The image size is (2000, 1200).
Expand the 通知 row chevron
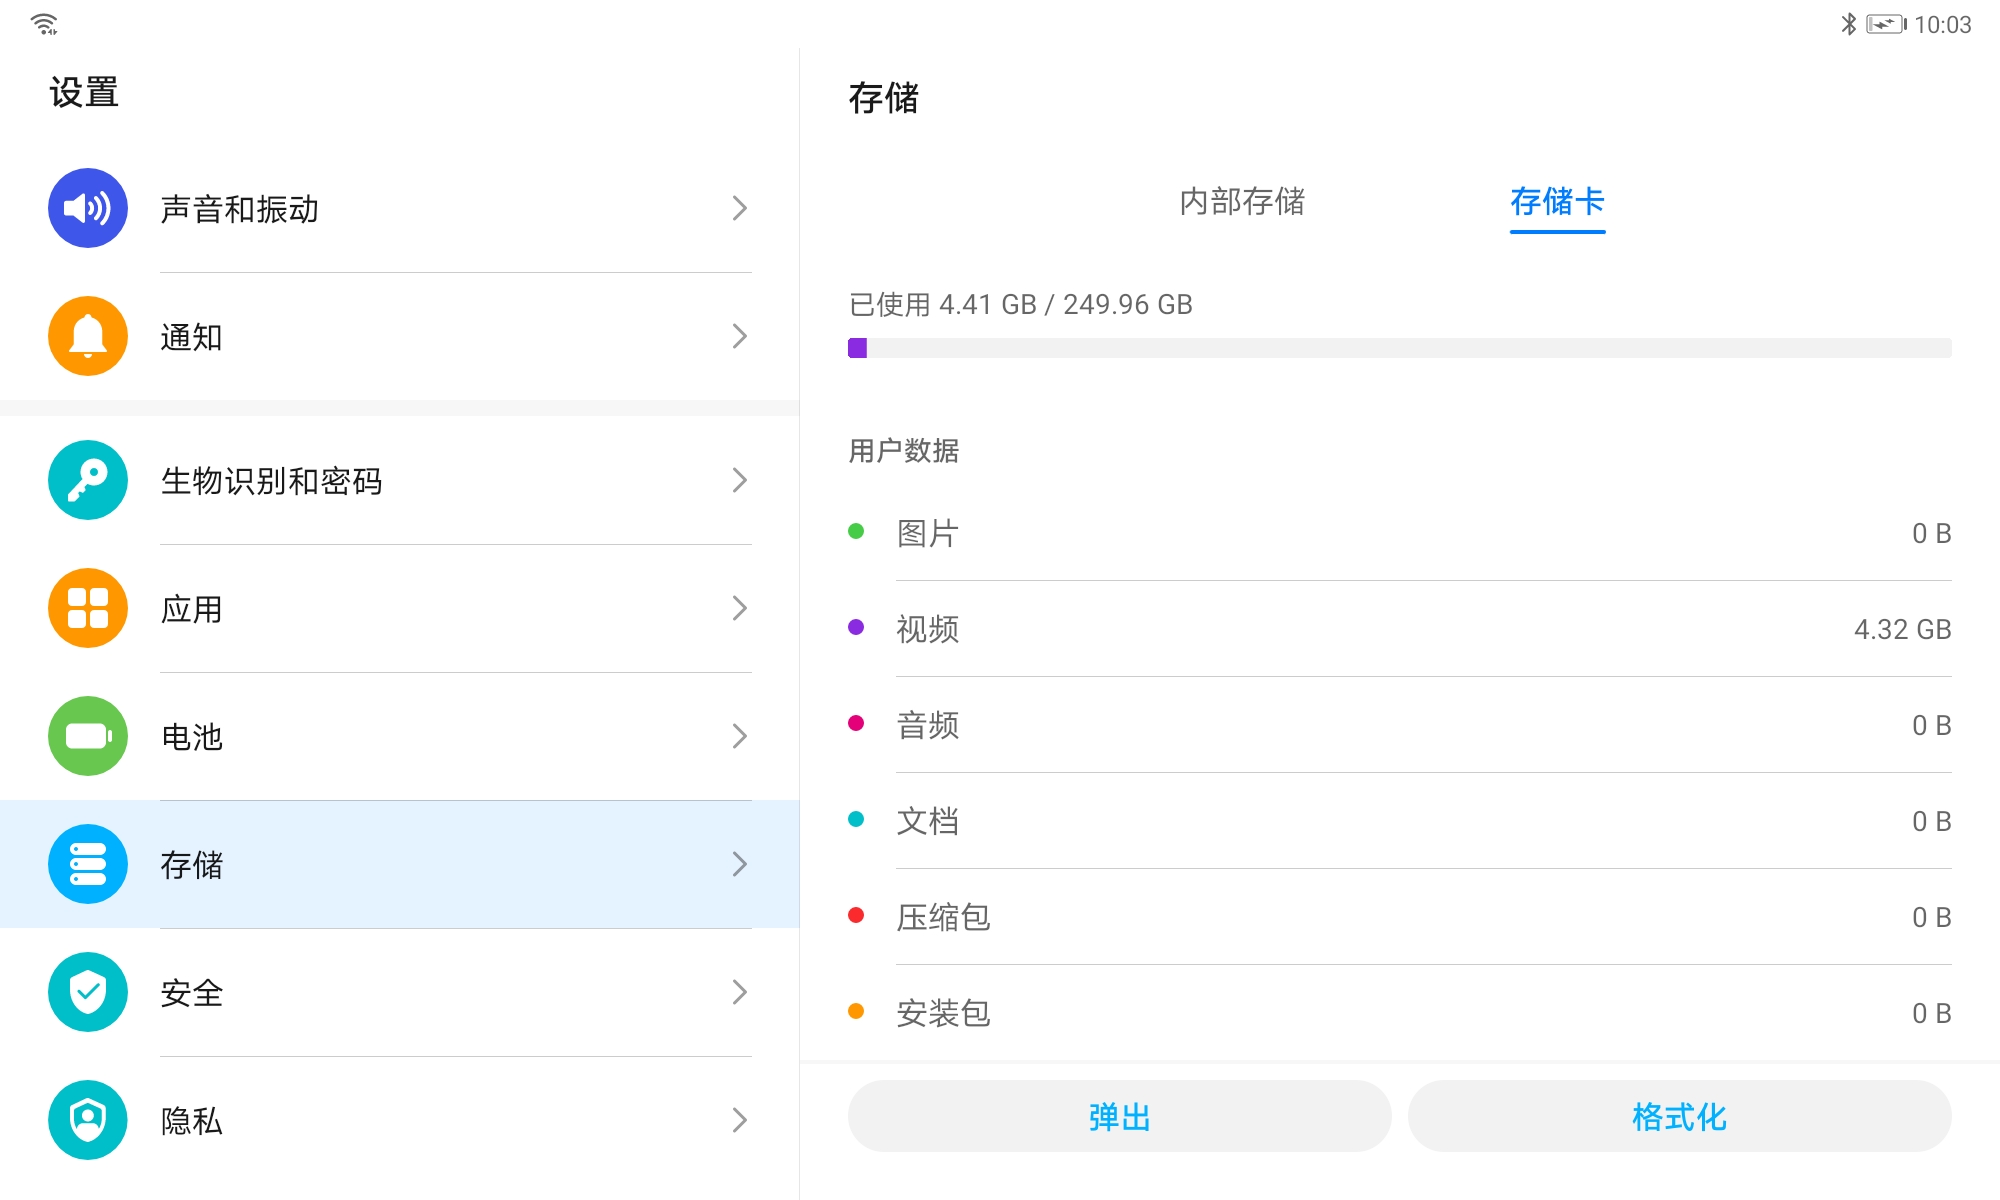(x=739, y=336)
